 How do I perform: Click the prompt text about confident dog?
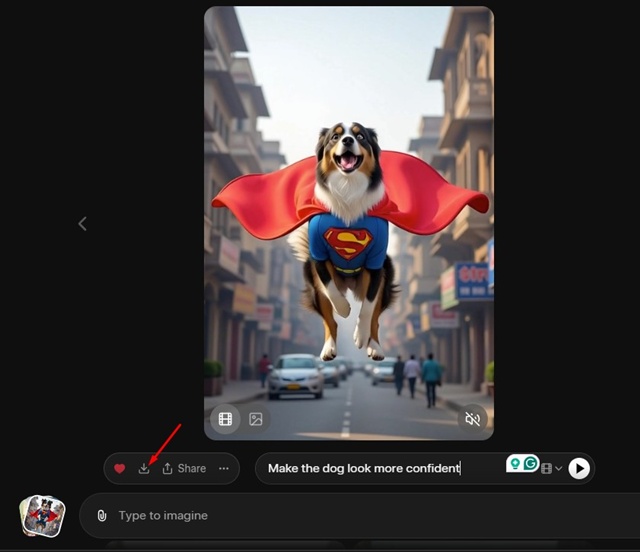364,468
